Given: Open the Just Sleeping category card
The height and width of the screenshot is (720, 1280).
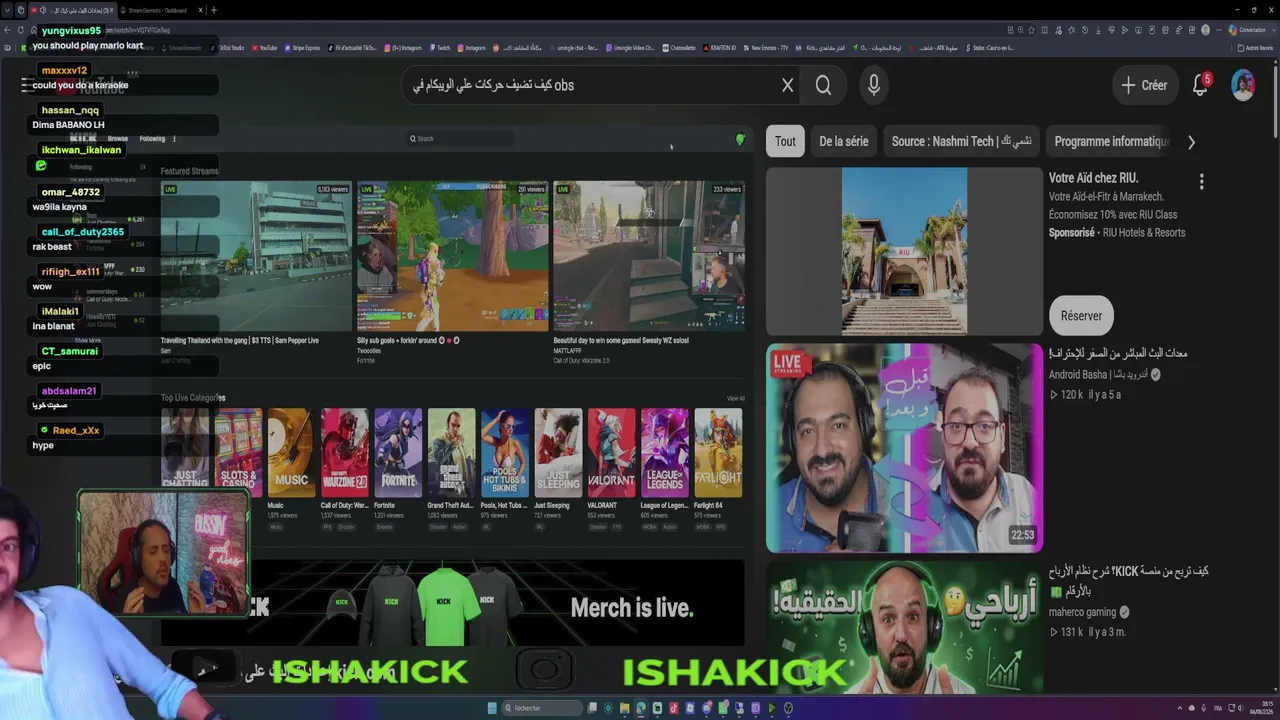Looking at the screenshot, I should pyautogui.click(x=558, y=453).
